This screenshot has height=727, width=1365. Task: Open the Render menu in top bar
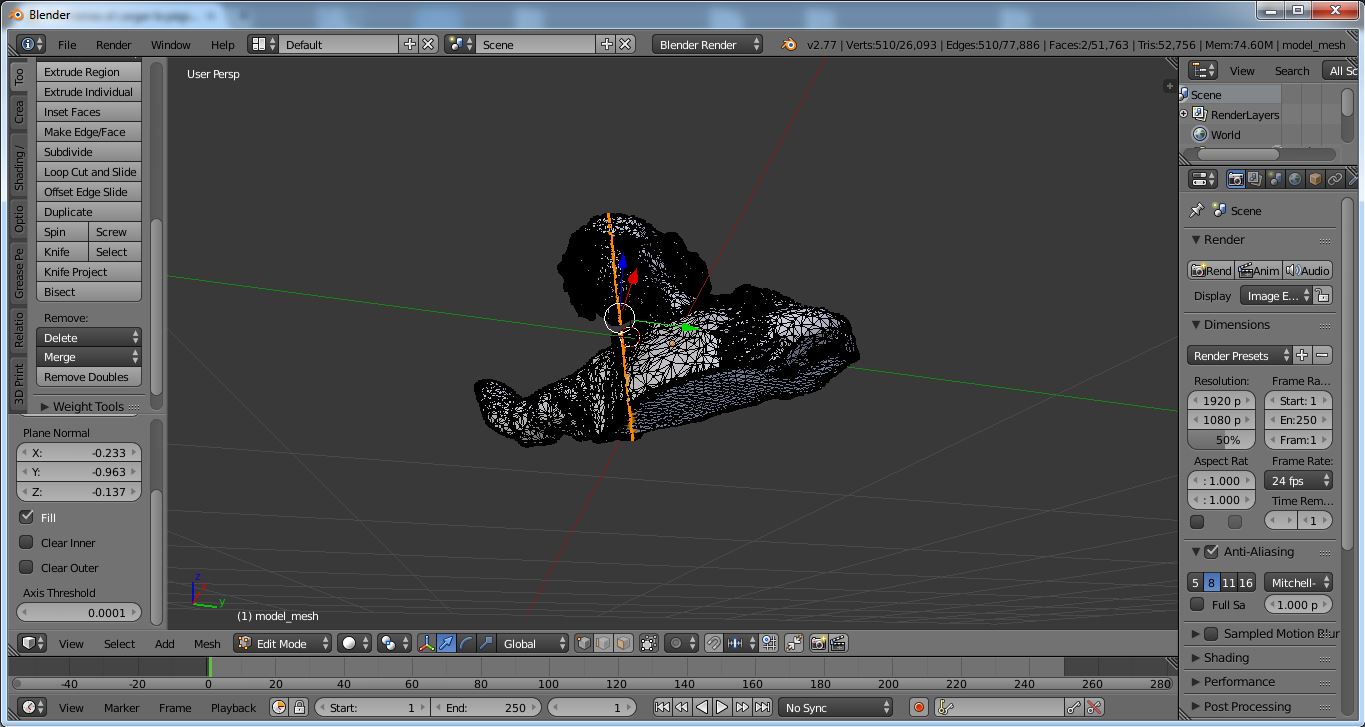point(113,44)
